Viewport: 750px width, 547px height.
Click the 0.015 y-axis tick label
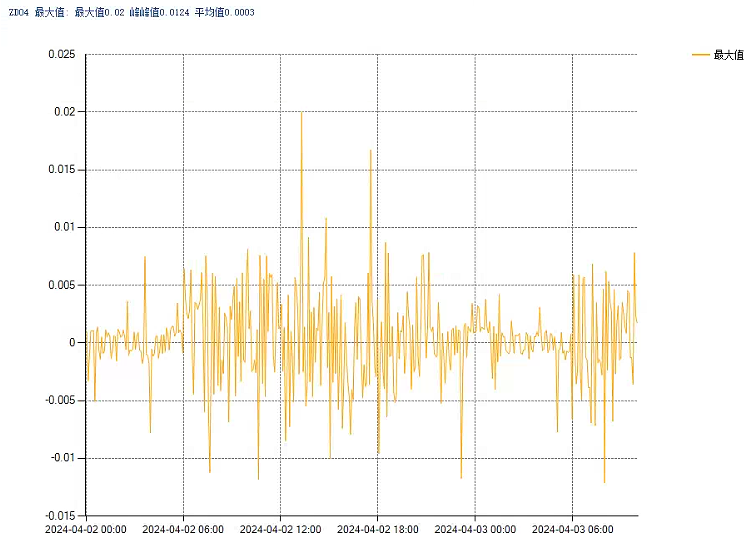point(62,170)
